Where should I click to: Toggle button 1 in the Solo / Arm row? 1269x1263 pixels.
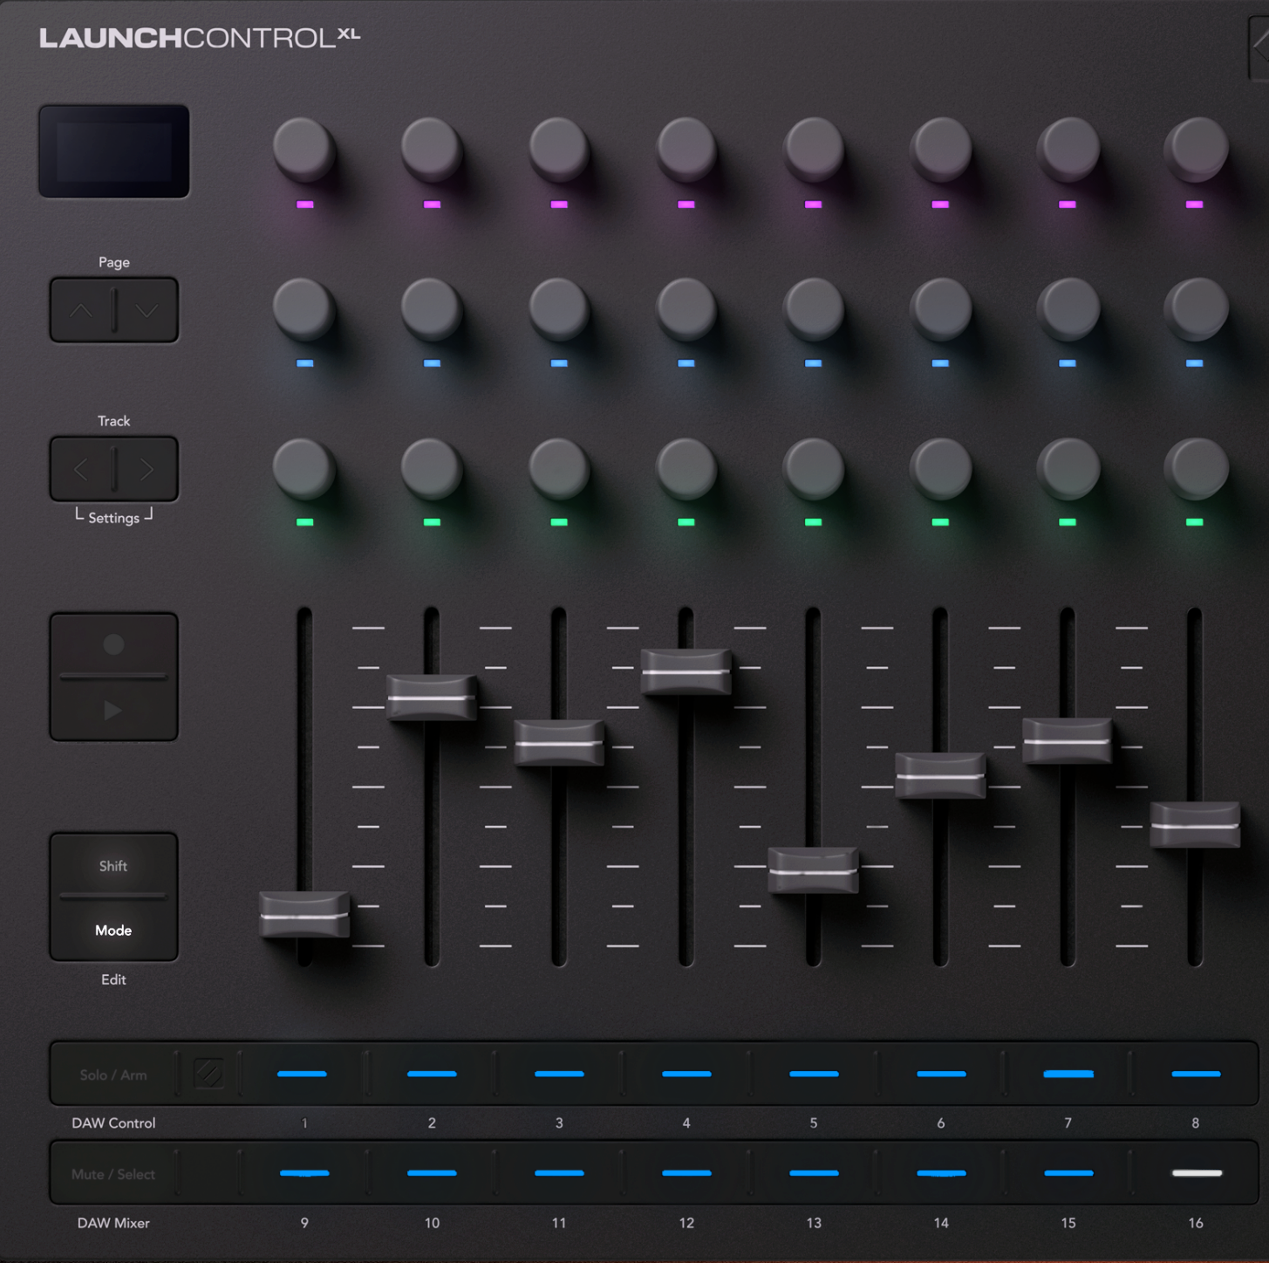click(303, 1074)
